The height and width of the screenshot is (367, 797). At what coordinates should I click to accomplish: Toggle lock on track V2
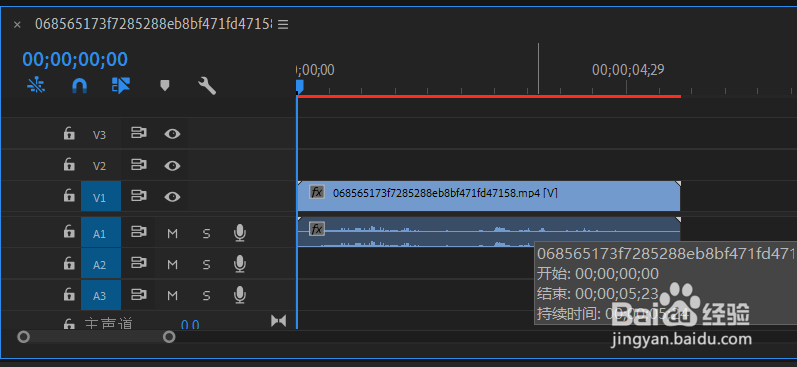click(x=69, y=165)
